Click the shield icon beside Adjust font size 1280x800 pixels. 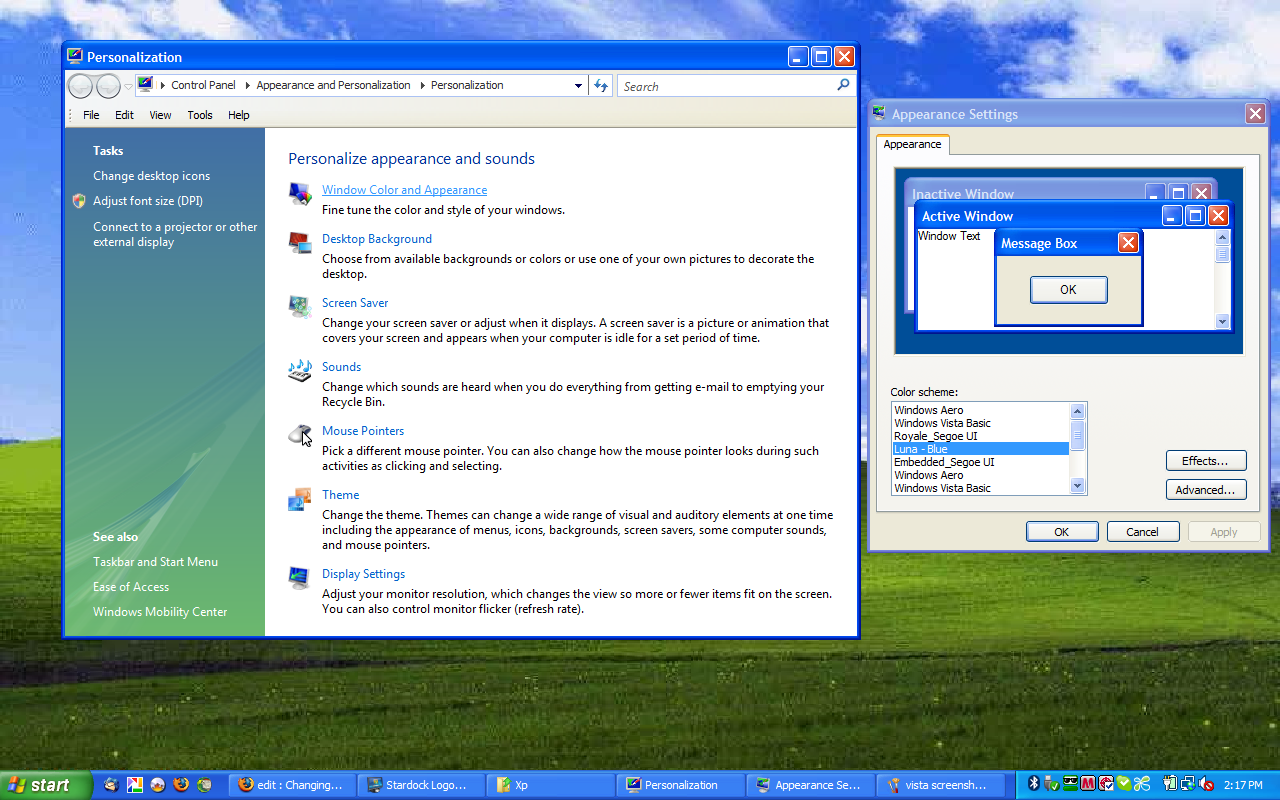click(79, 201)
